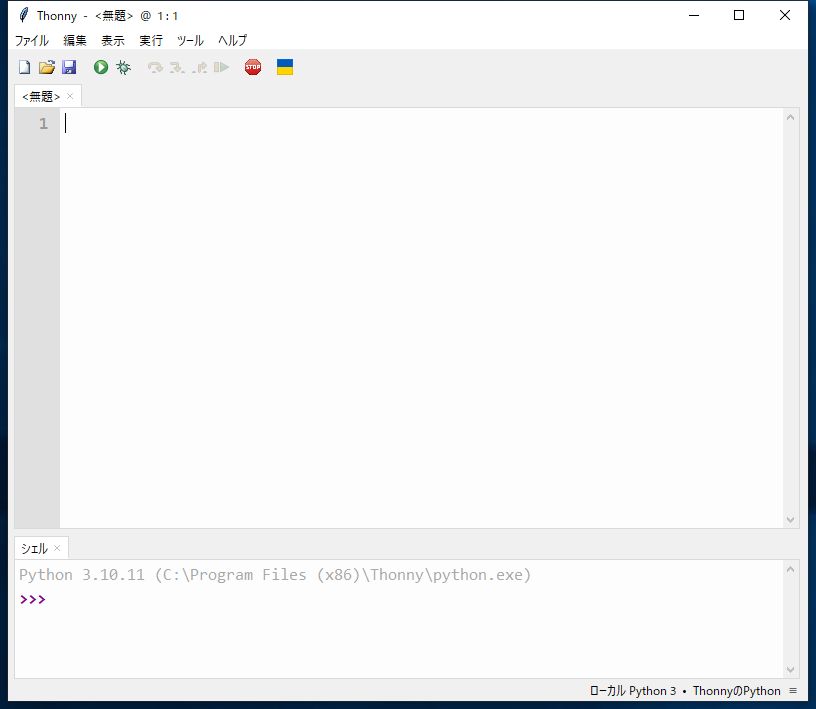Click line number 1 in the gutter

click(43, 123)
